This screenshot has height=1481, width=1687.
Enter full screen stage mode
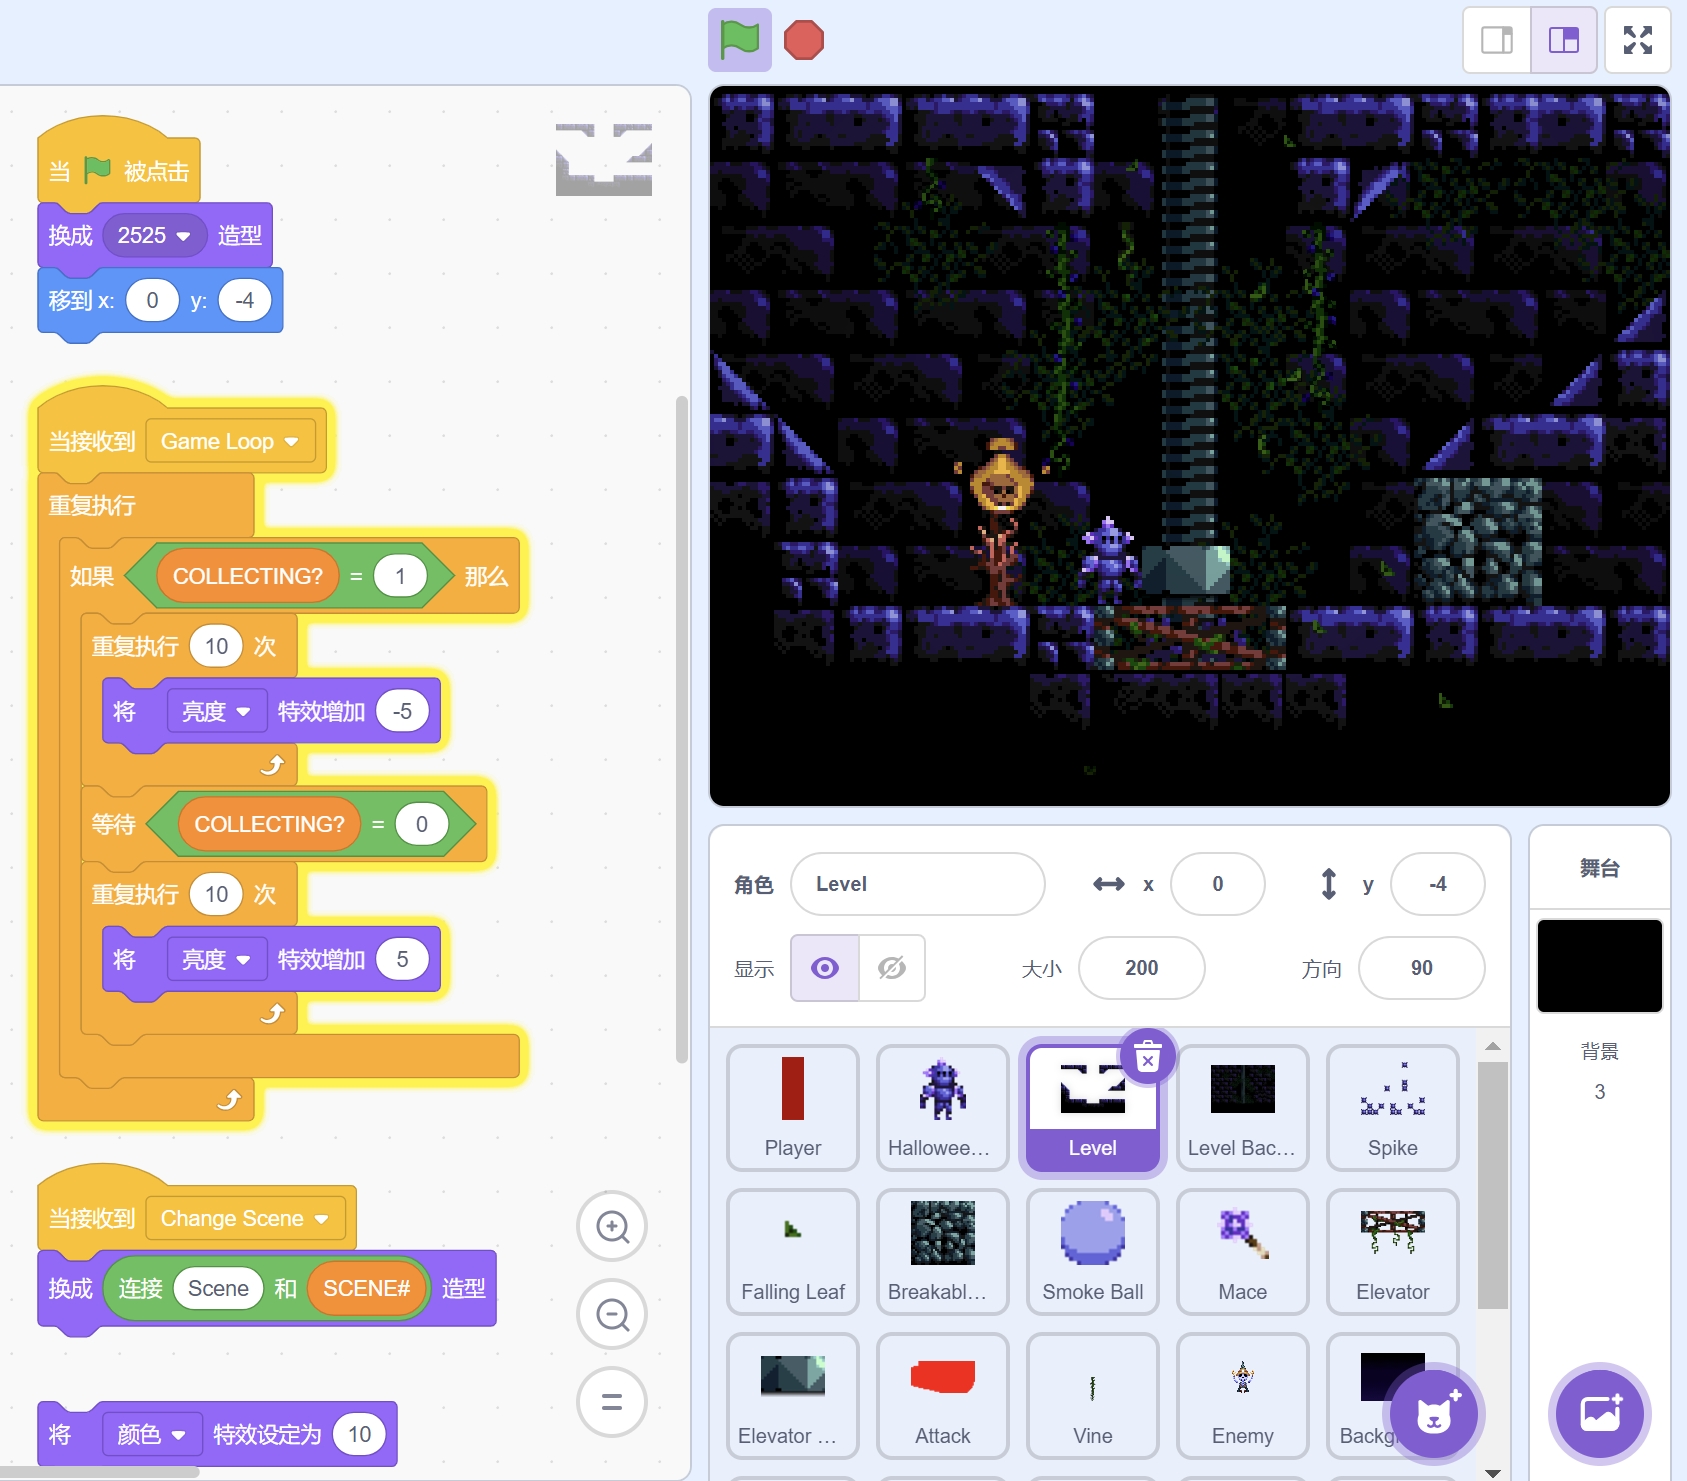1637,40
